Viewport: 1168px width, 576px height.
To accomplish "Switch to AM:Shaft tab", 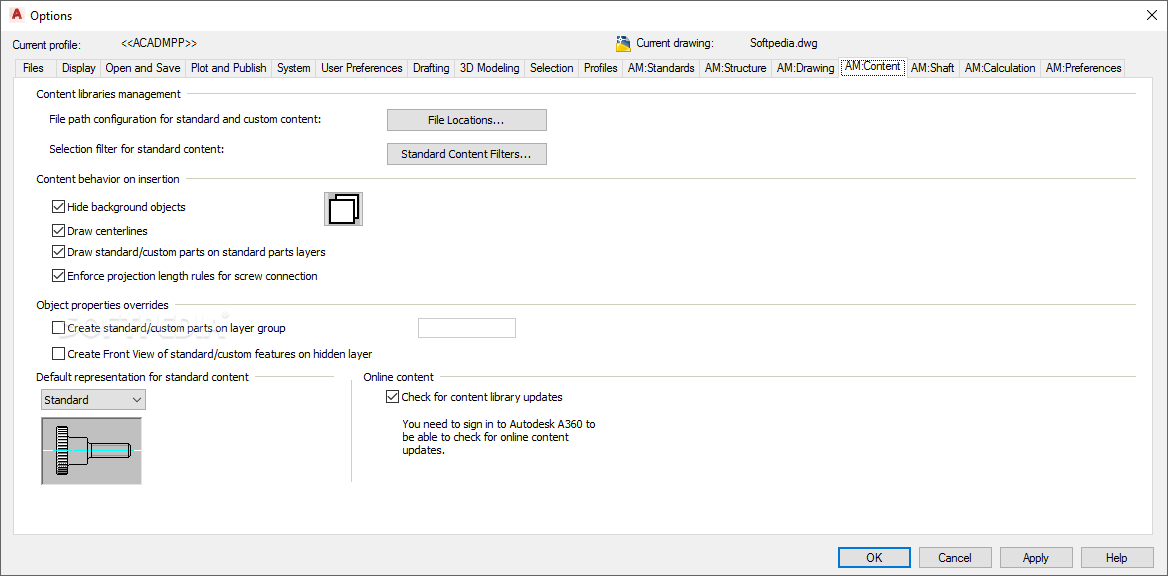I will [933, 68].
